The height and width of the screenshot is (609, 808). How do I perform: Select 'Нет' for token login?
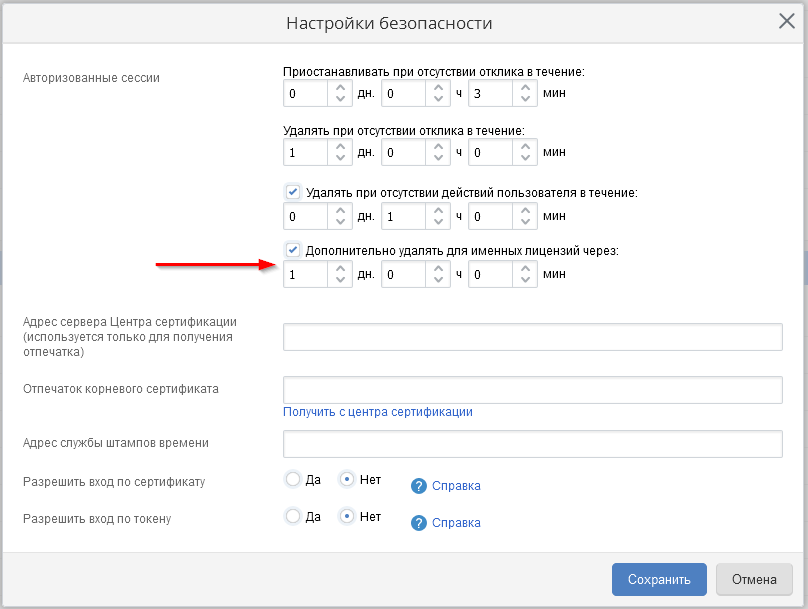tap(347, 517)
